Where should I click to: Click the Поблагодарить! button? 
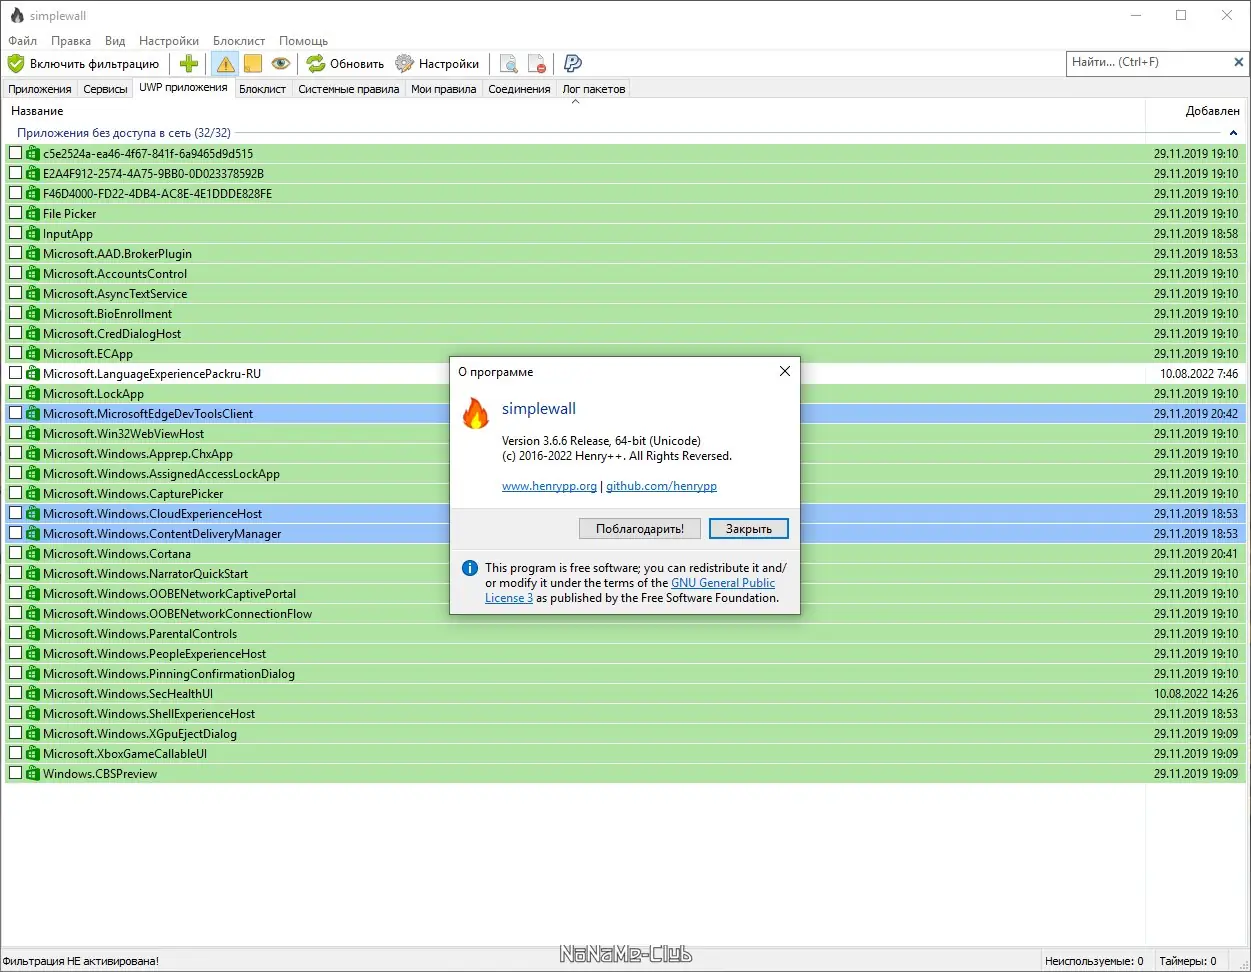tap(640, 529)
